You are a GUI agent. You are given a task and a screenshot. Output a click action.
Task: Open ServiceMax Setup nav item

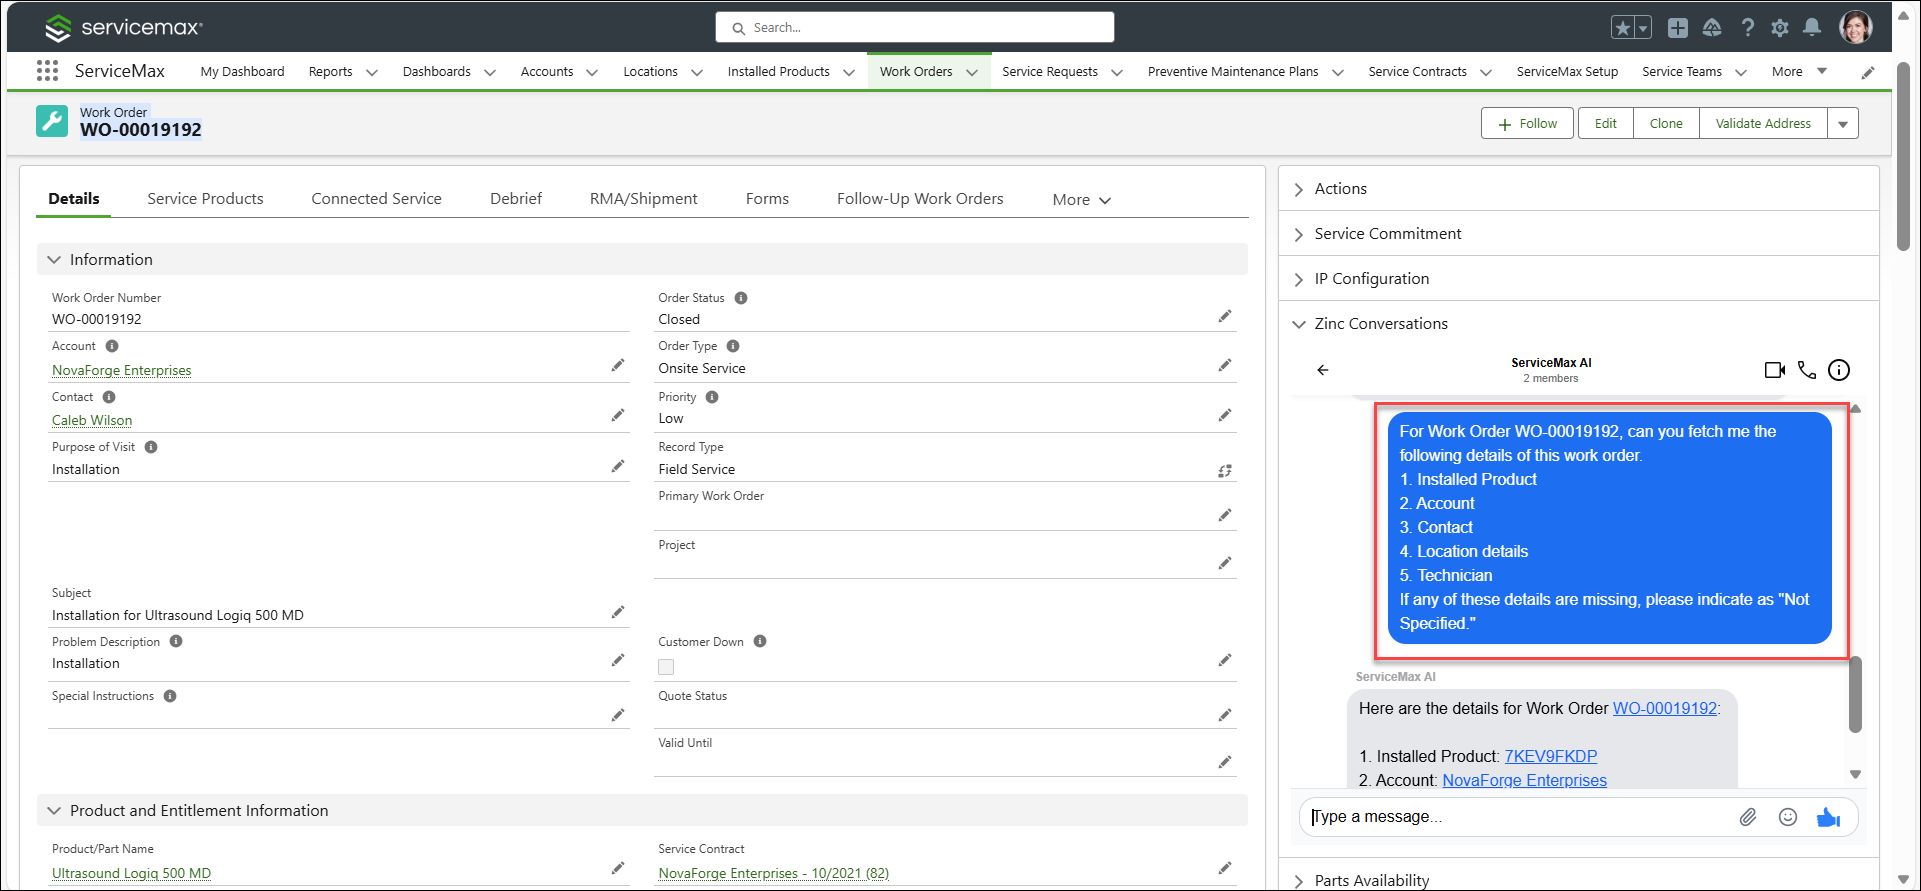[1567, 72]
